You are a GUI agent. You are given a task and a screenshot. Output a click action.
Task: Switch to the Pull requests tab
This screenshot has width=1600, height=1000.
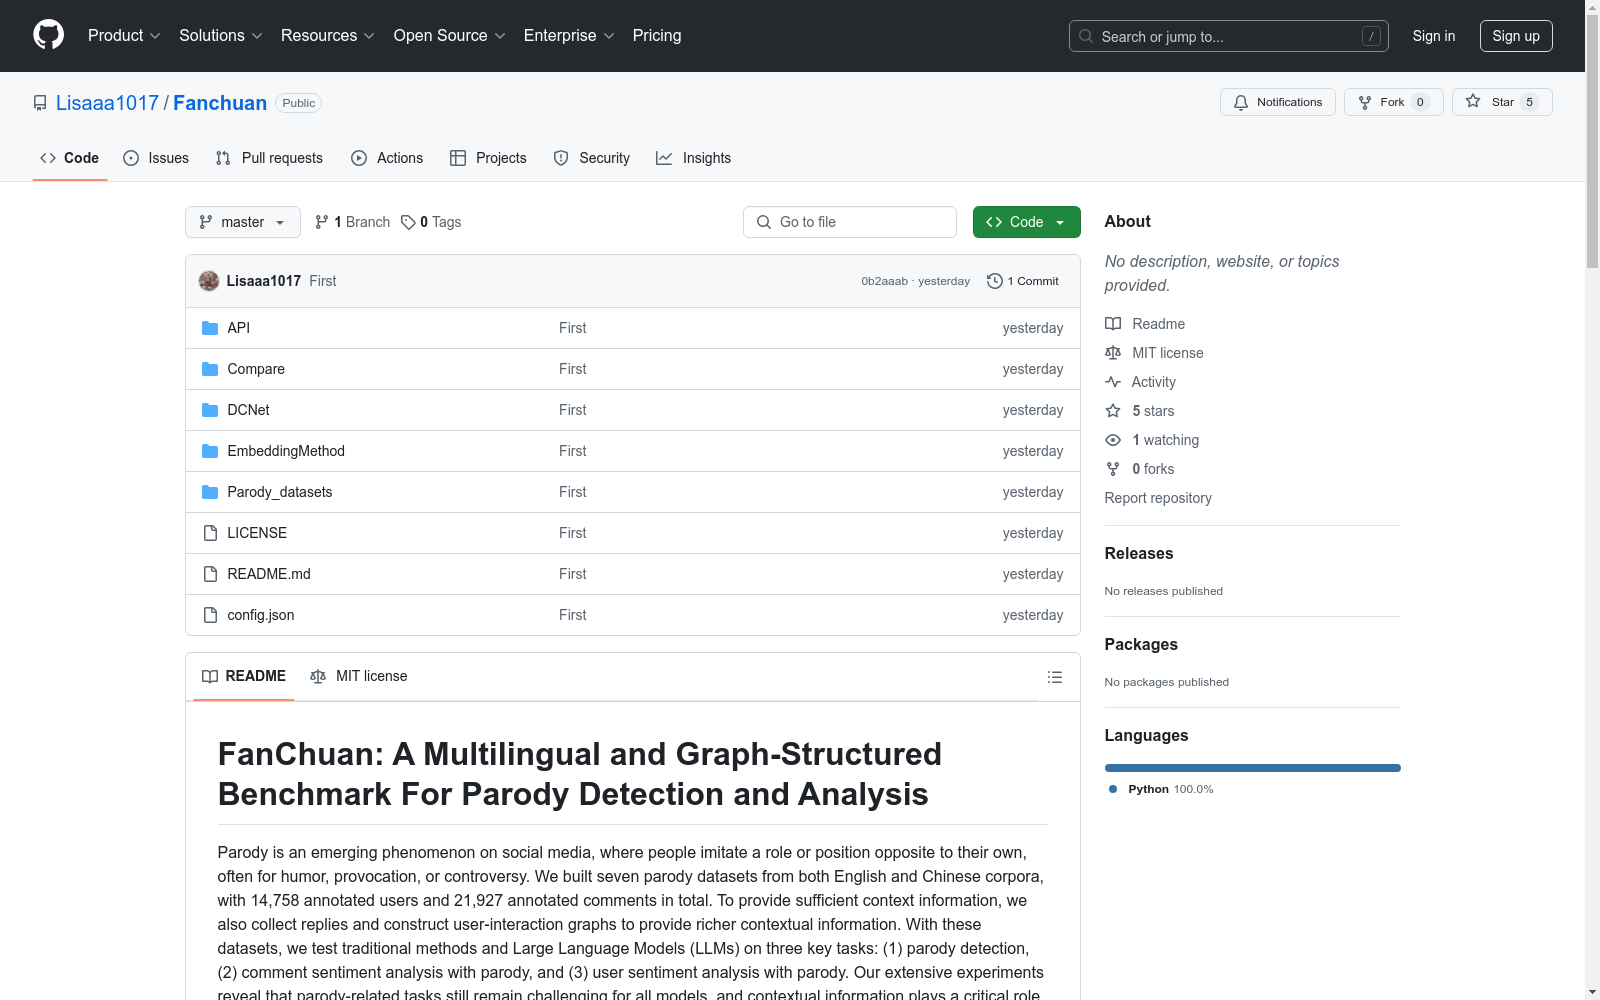click(269, 158)
